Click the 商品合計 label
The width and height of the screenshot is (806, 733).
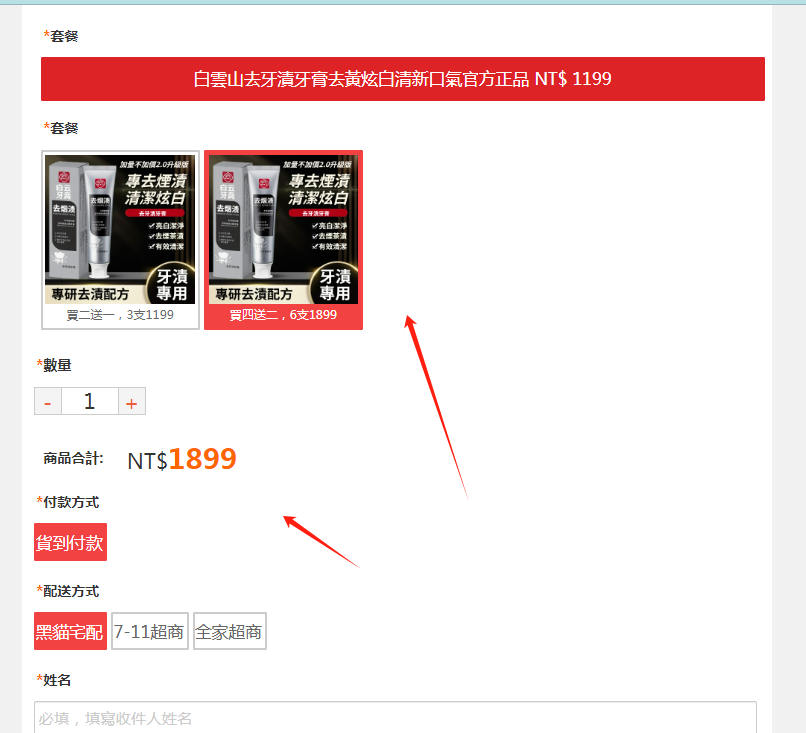pos(74,459)
